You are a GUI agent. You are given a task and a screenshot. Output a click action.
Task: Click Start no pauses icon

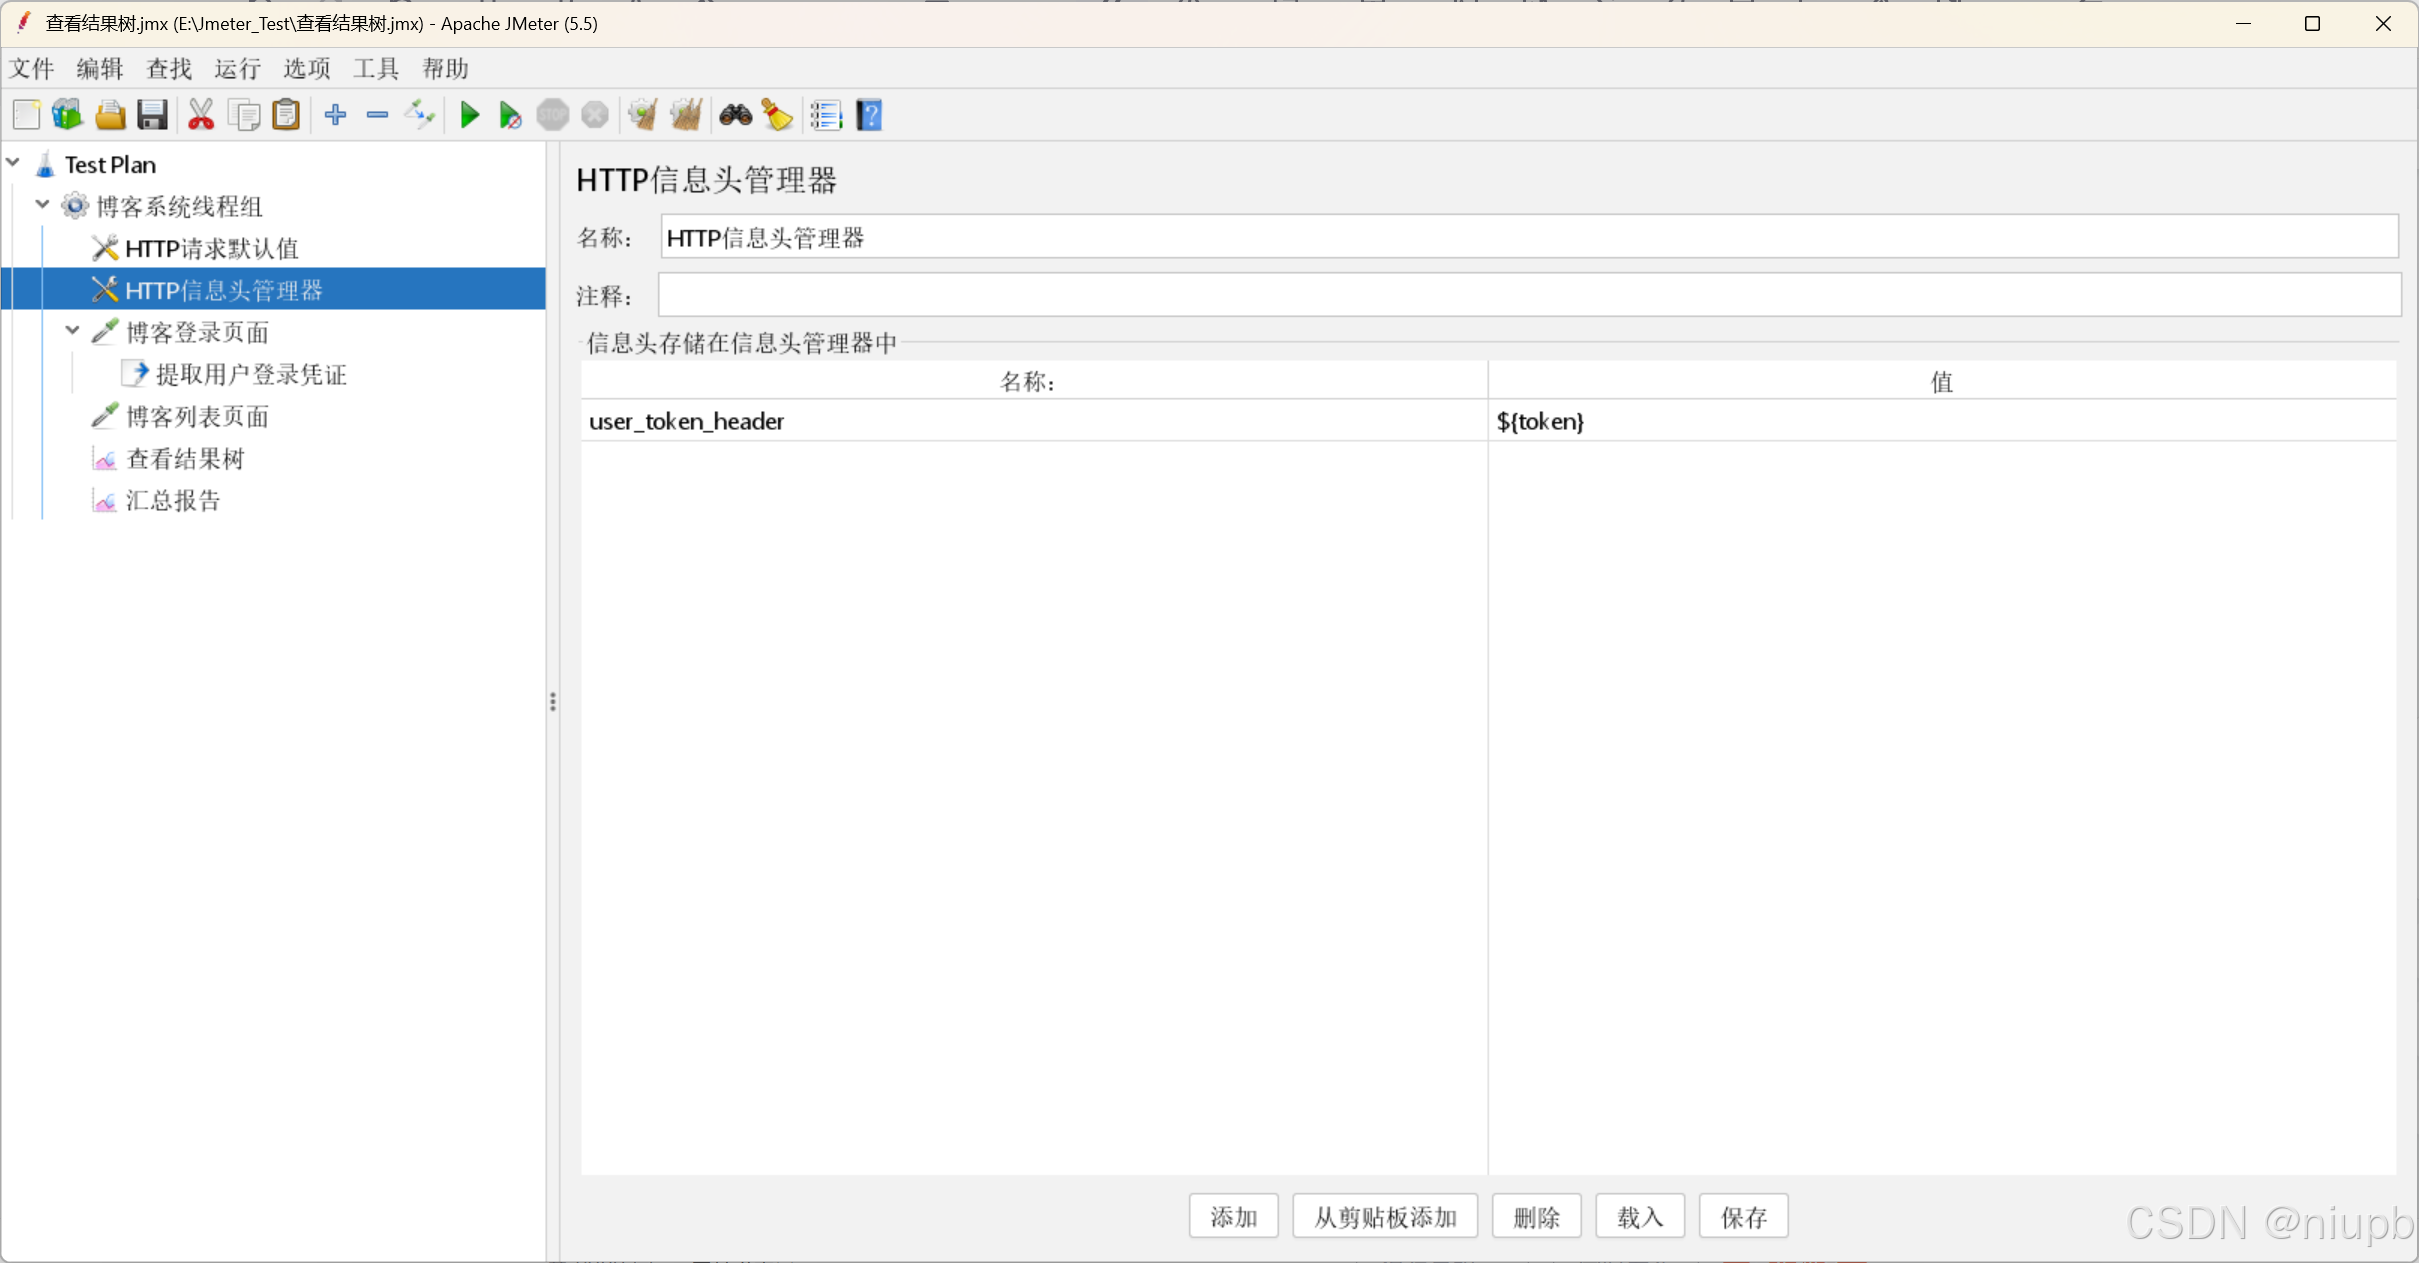pyautogui.click(x=510, y=115)
